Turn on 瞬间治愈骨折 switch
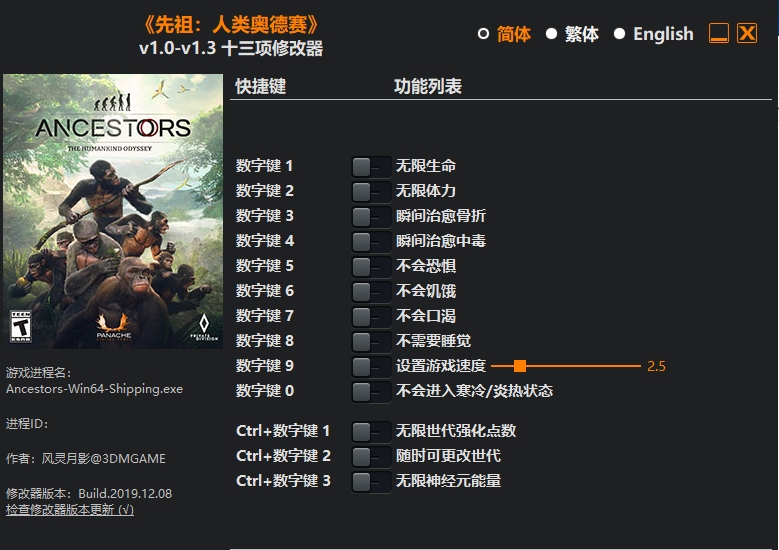This screenshot has height=550, width=779. 371,217
